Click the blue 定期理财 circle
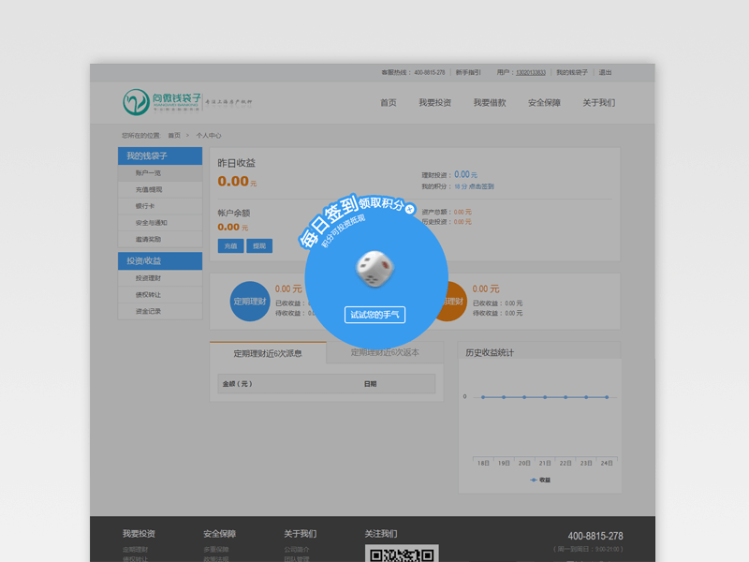The height and width of the screenshot is (562, 749). [x=250, y=301]
